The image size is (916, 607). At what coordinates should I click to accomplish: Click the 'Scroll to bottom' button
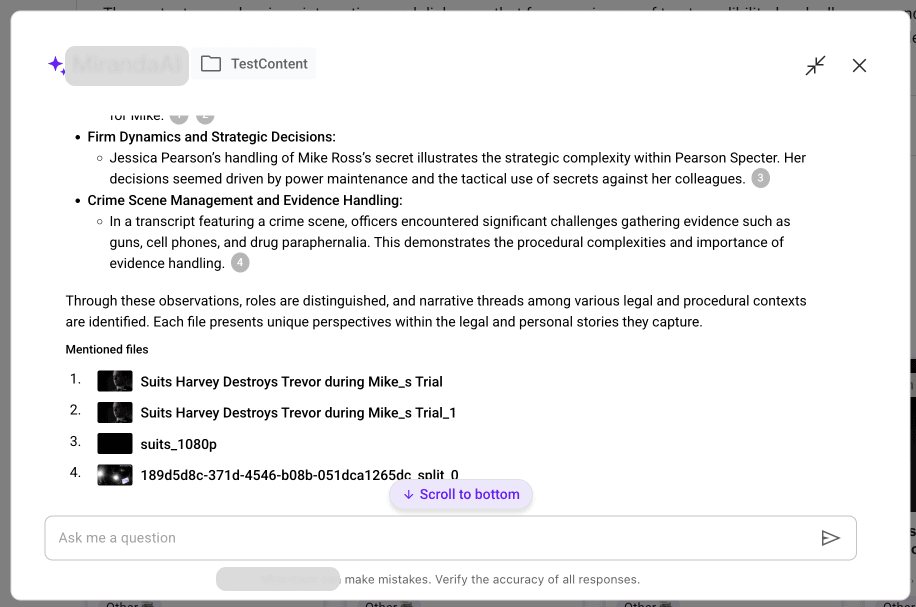[461, 494]
